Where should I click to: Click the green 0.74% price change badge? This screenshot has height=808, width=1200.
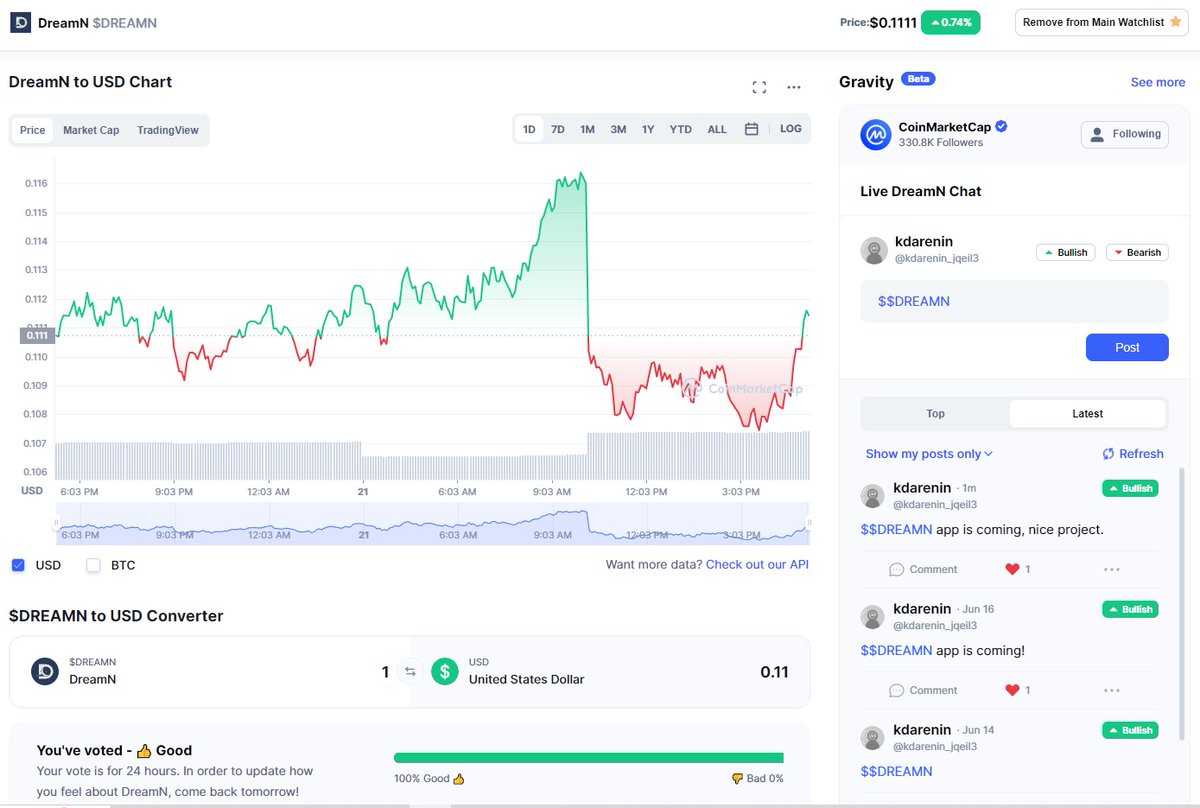[950, 22]
